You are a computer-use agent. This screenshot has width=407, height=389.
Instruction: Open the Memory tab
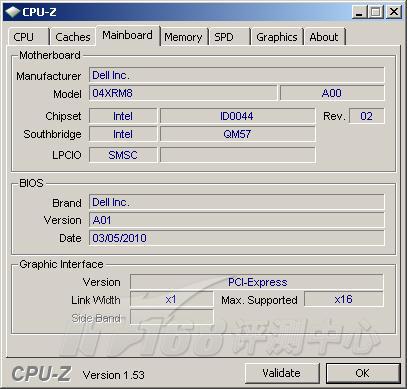(183, 37)
